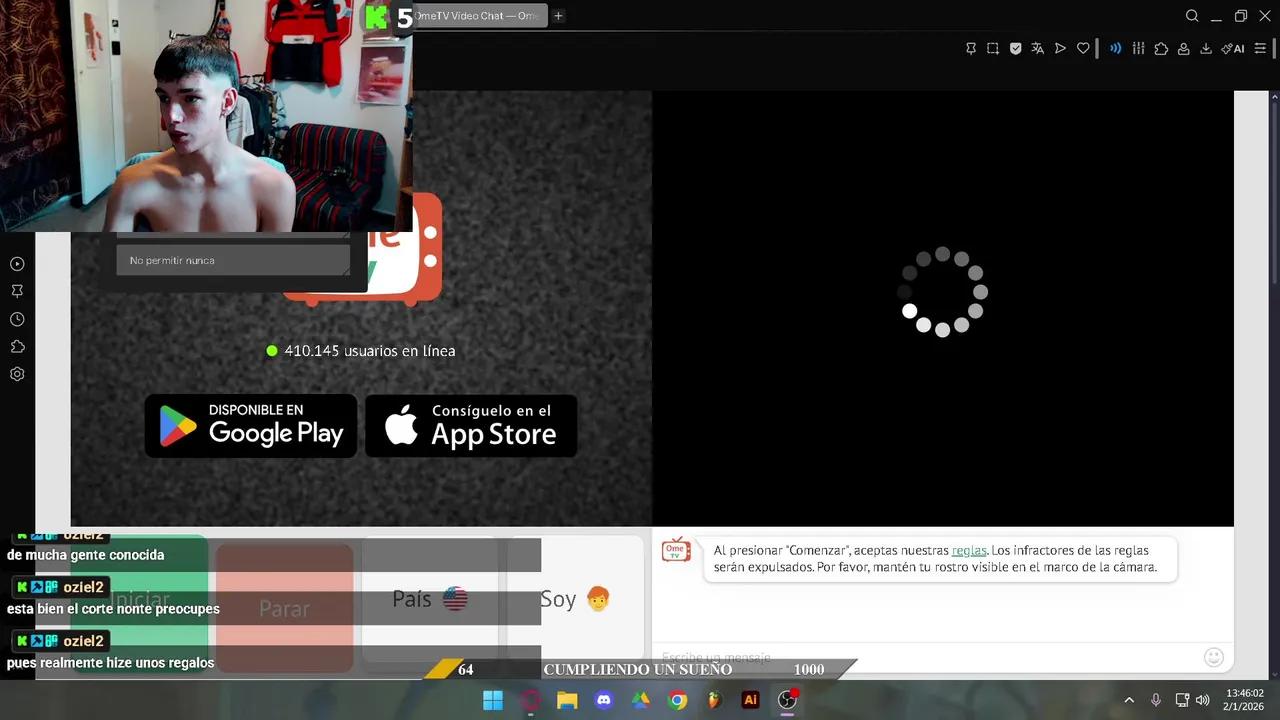Open the easy setup menu icon
Viewport: 1280px width, 720px height.
pyautogui.click(x=1260, y=48)
